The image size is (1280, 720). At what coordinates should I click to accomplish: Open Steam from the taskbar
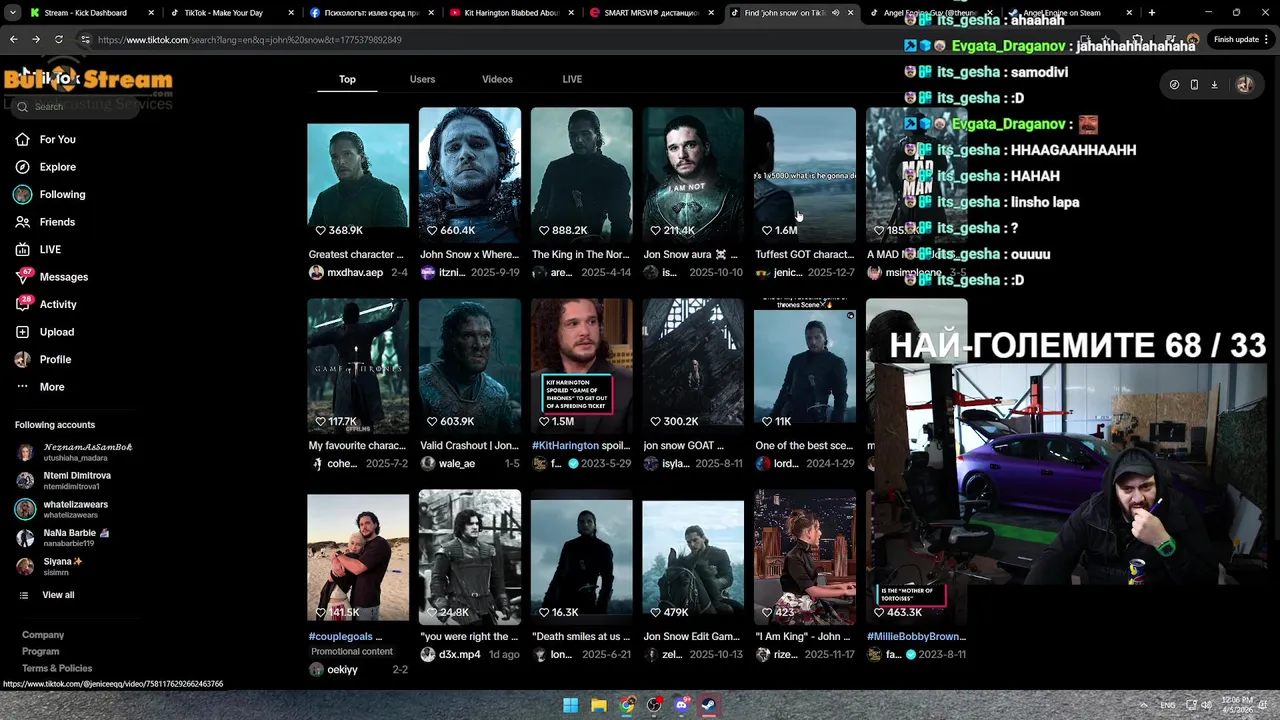709,705
